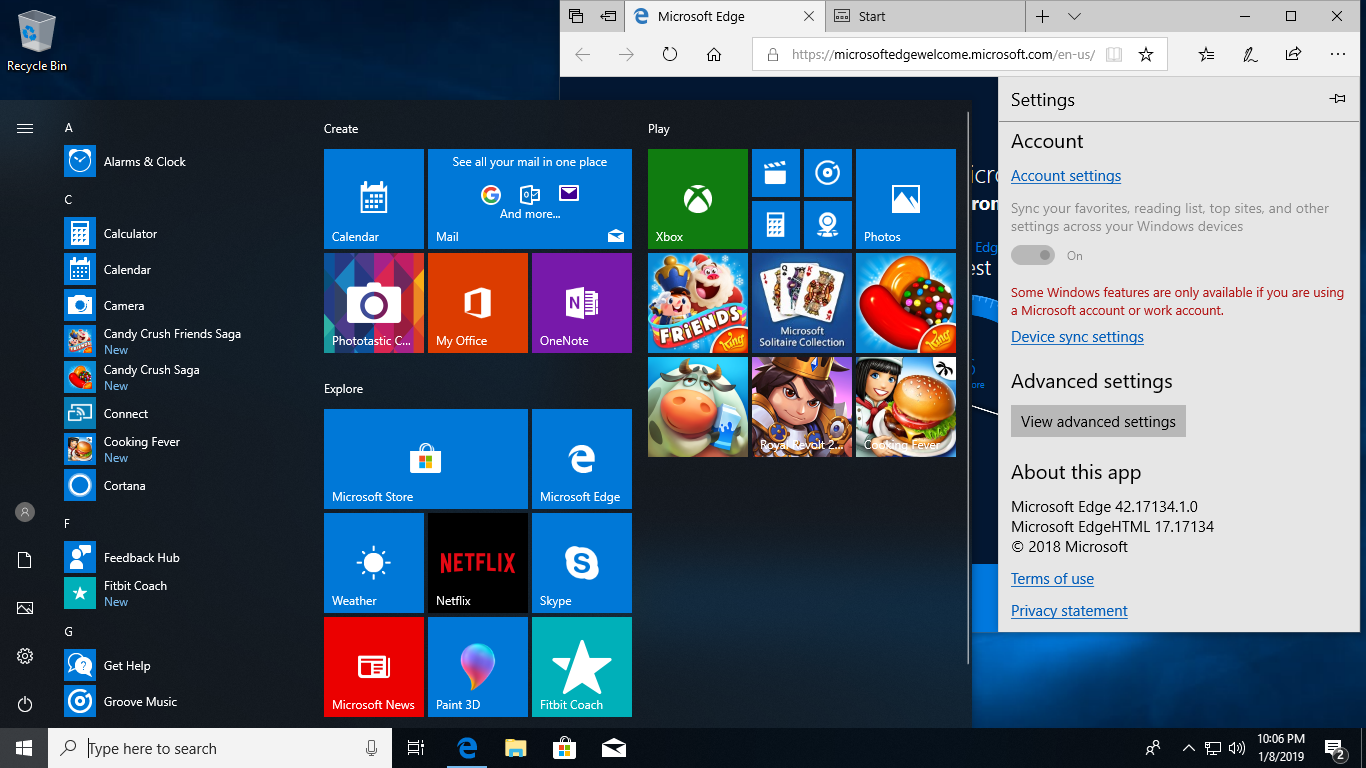The image size is (1366, 768).
Task: Open the Mail tile
Action: (x=530, y=199)
